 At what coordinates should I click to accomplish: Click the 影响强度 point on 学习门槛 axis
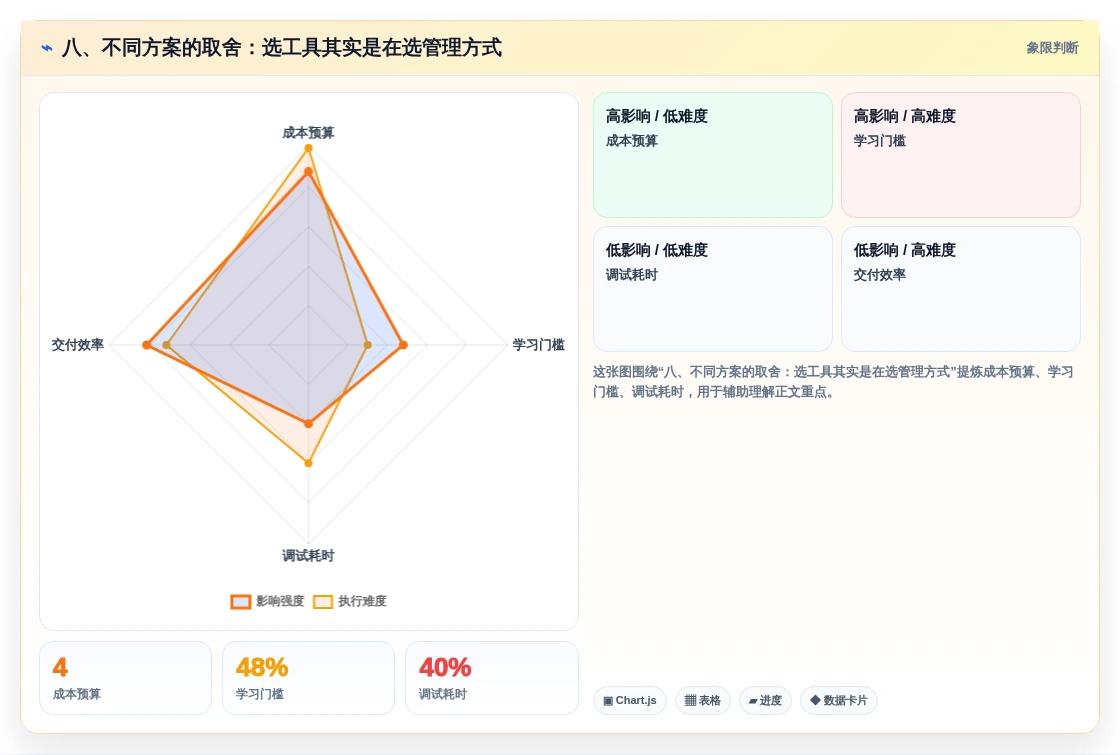[404, 345]
